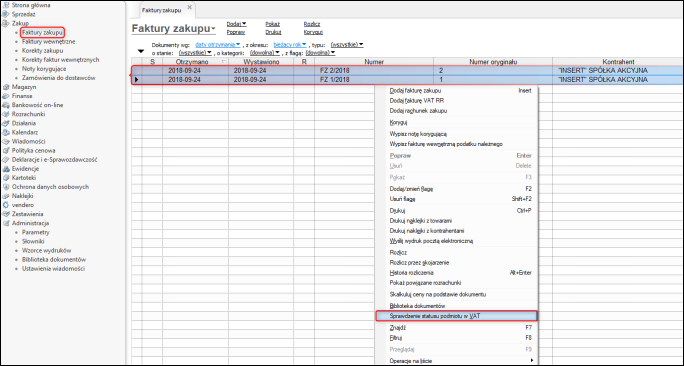Viewport: 684px width, 366px height.
Task: Click the Administracja module icon
Action: click(x=6, y=223)
